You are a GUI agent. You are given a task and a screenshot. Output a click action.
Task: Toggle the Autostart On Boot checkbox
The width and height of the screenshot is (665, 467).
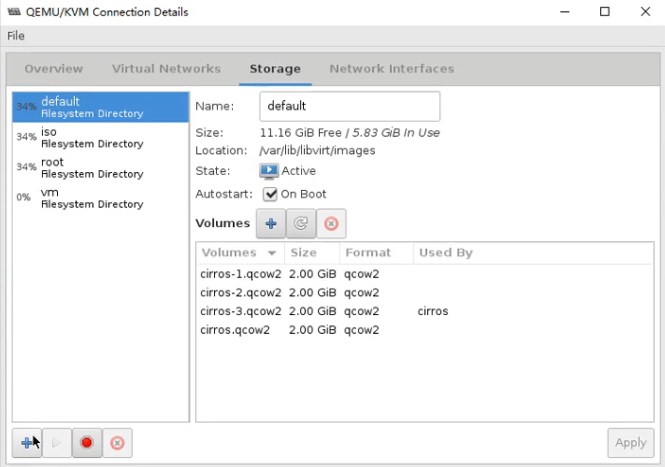pos(270,194)
